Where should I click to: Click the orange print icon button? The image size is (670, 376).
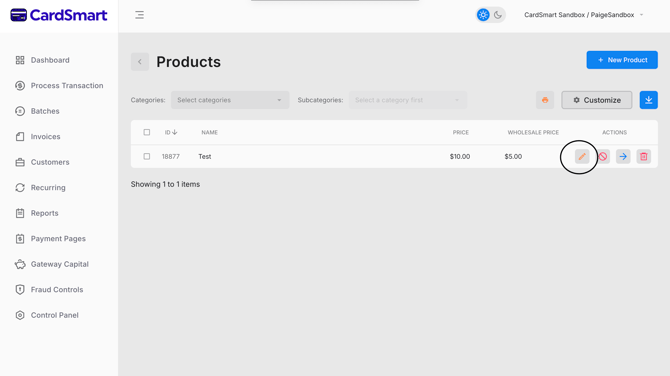point(545,100)
